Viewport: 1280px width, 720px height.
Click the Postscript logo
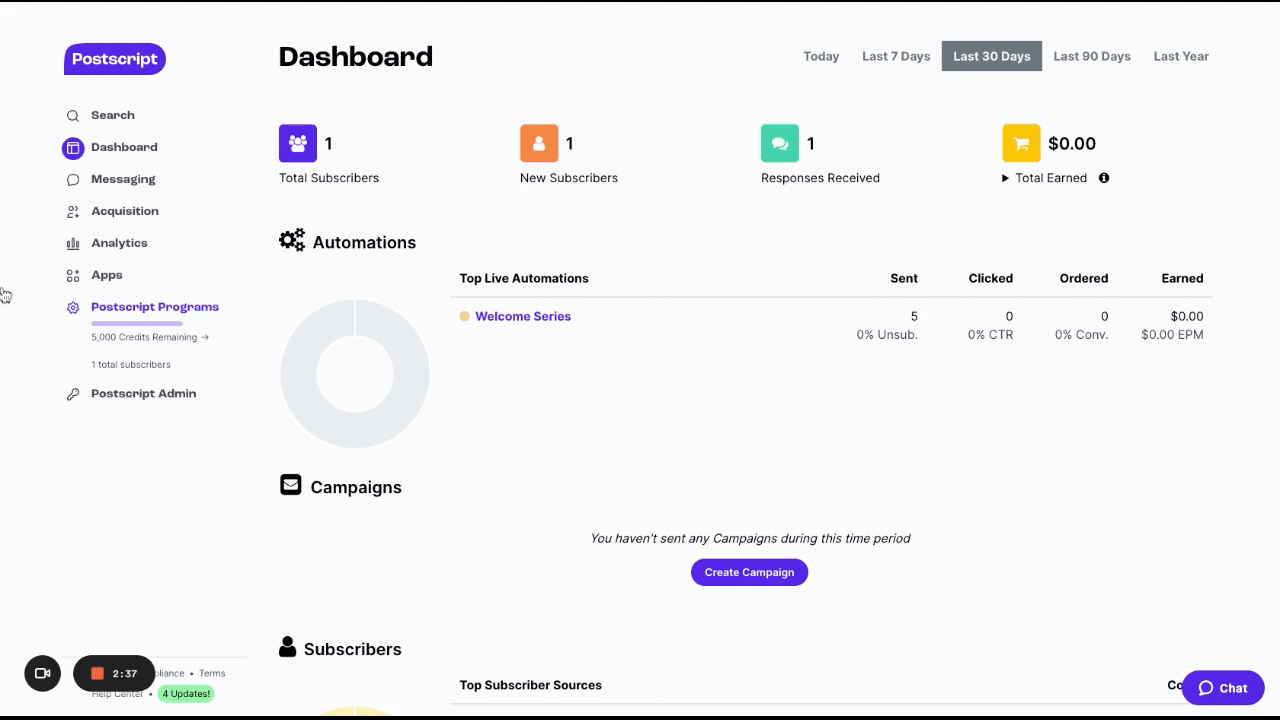click(x=115, y=59)
